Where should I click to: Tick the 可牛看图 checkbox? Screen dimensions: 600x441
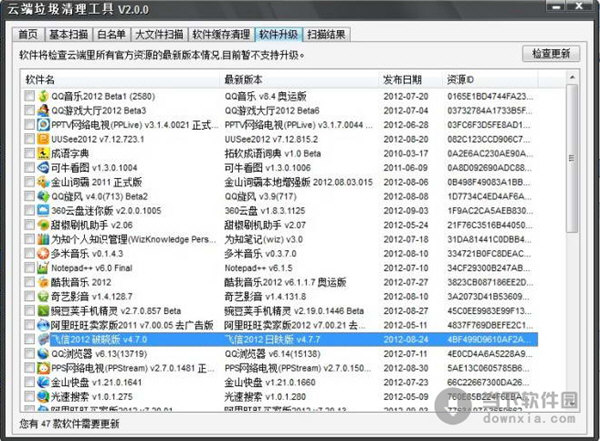coord(29,168)
